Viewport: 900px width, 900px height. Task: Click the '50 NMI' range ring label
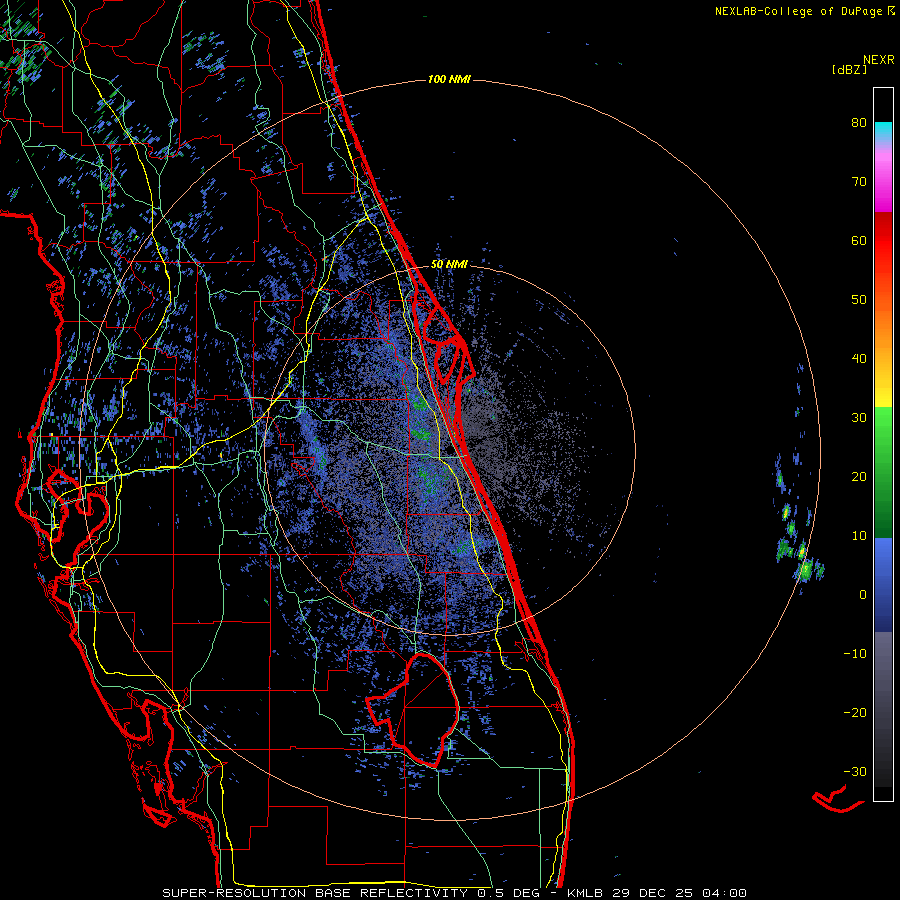pyautogui.click(x=449, y=264)
